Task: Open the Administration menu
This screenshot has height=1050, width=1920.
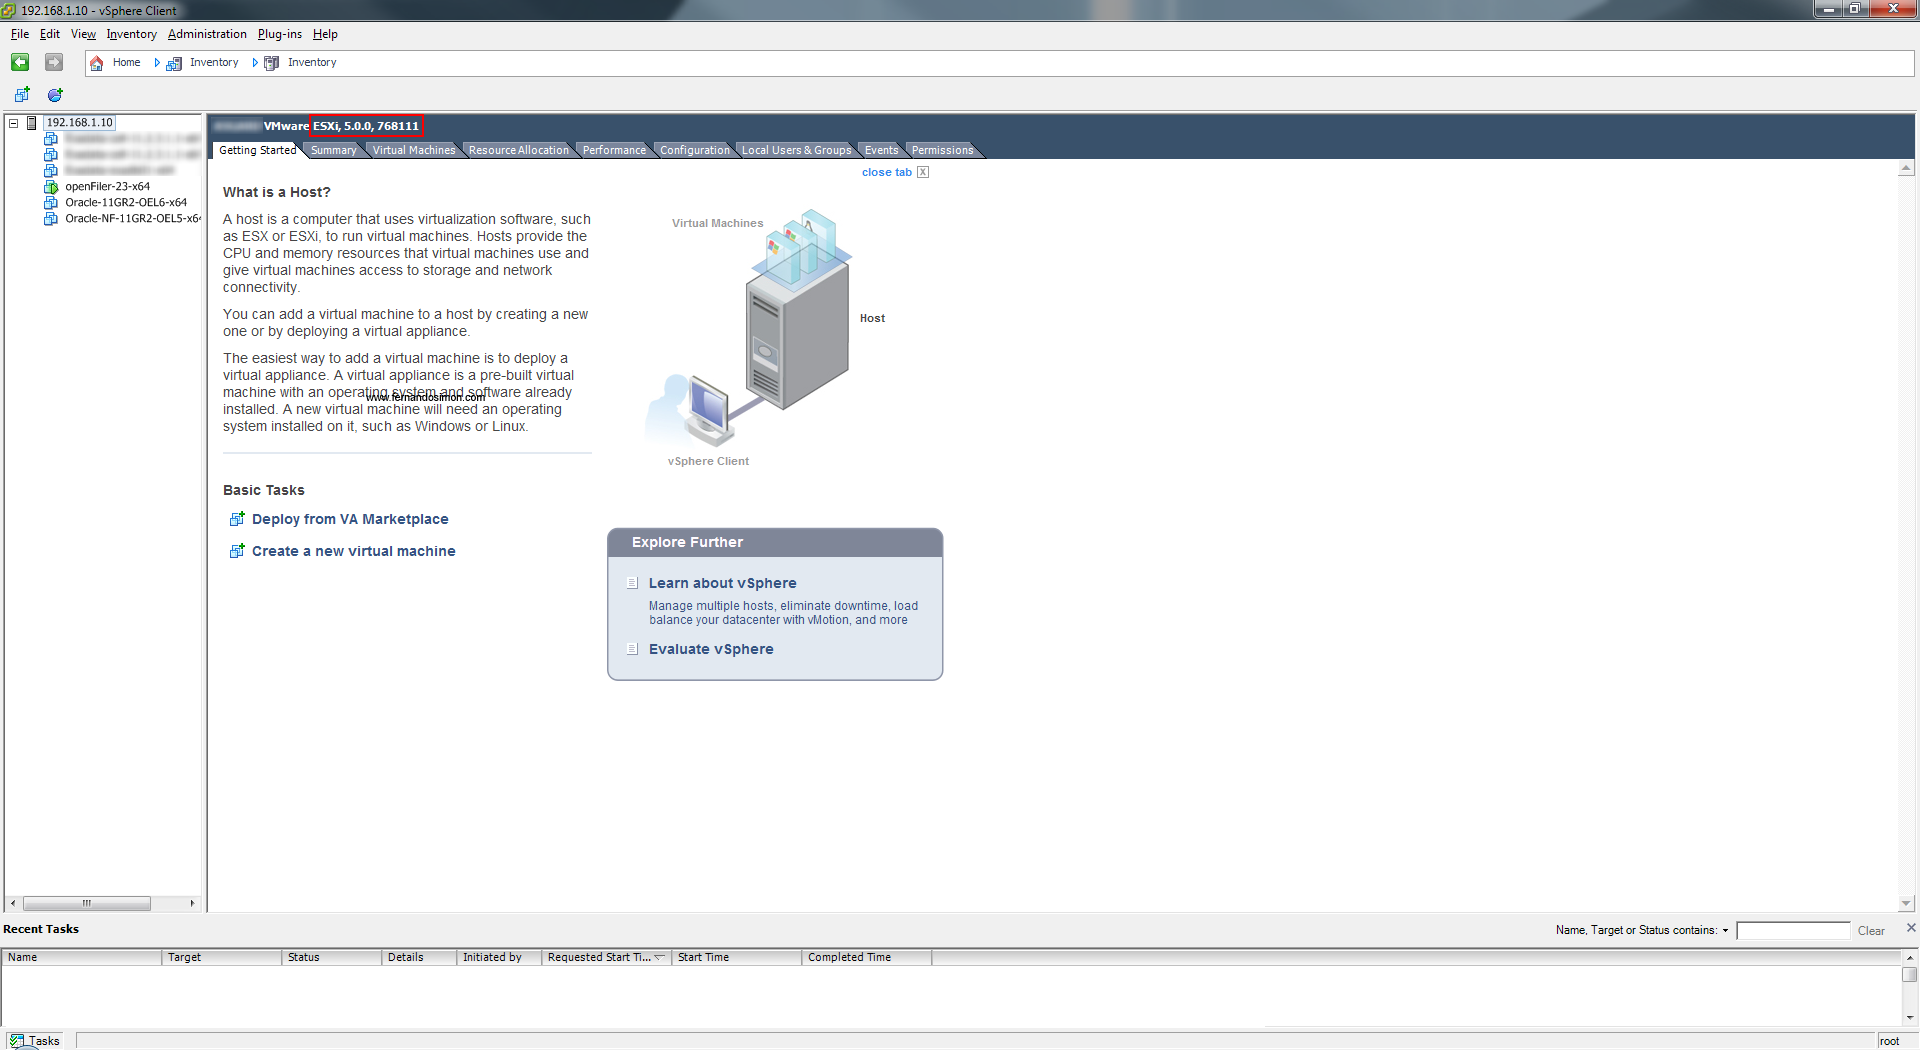Action: point(207,34)
